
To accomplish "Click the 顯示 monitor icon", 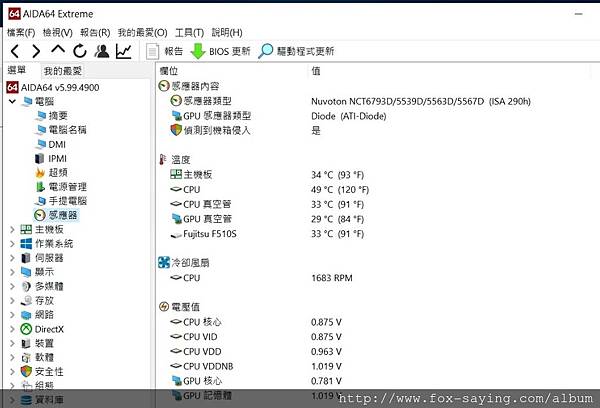I will coord(26,272).
